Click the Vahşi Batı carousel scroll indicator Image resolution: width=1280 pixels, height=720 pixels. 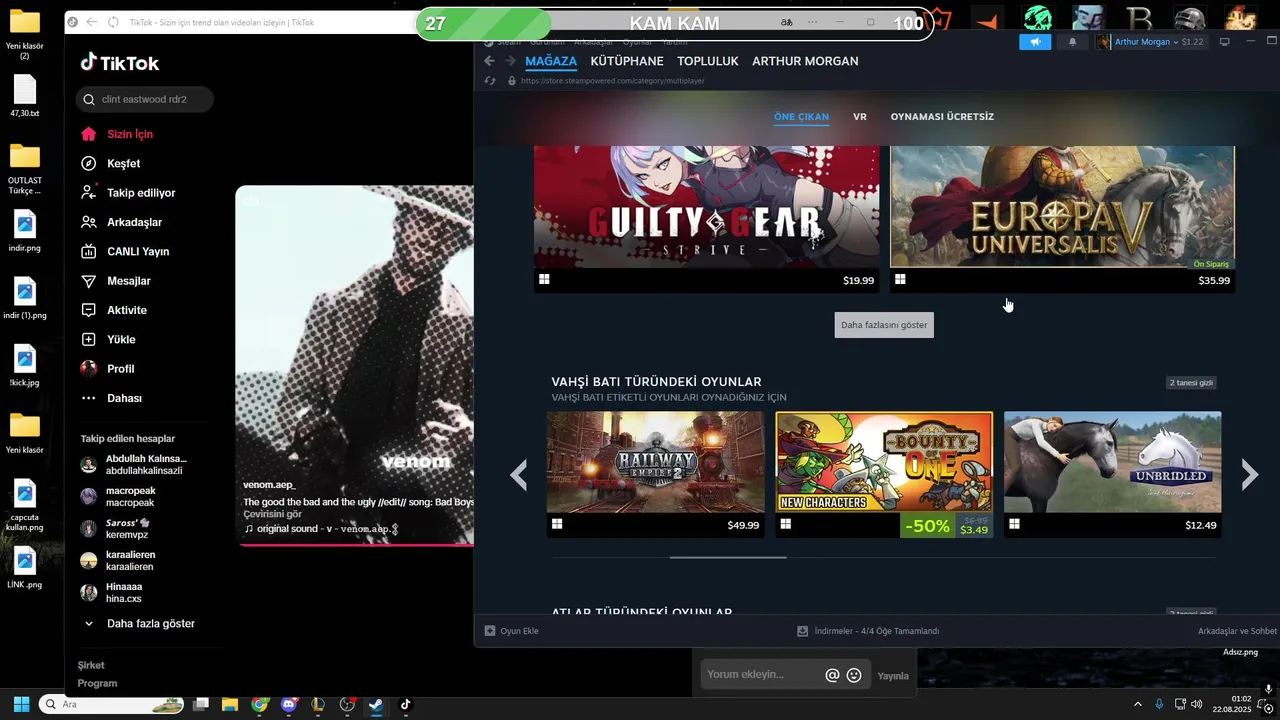click(x=728, y=557)
